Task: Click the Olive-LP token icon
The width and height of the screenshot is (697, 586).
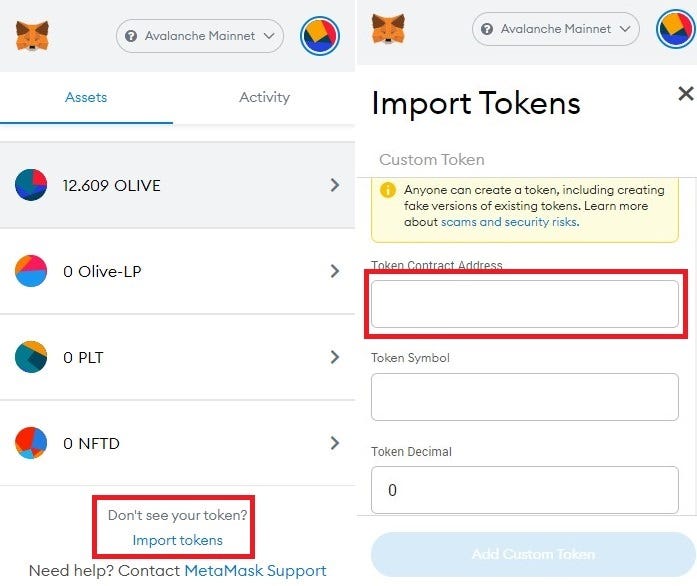Action: click(x=31, y=271)
